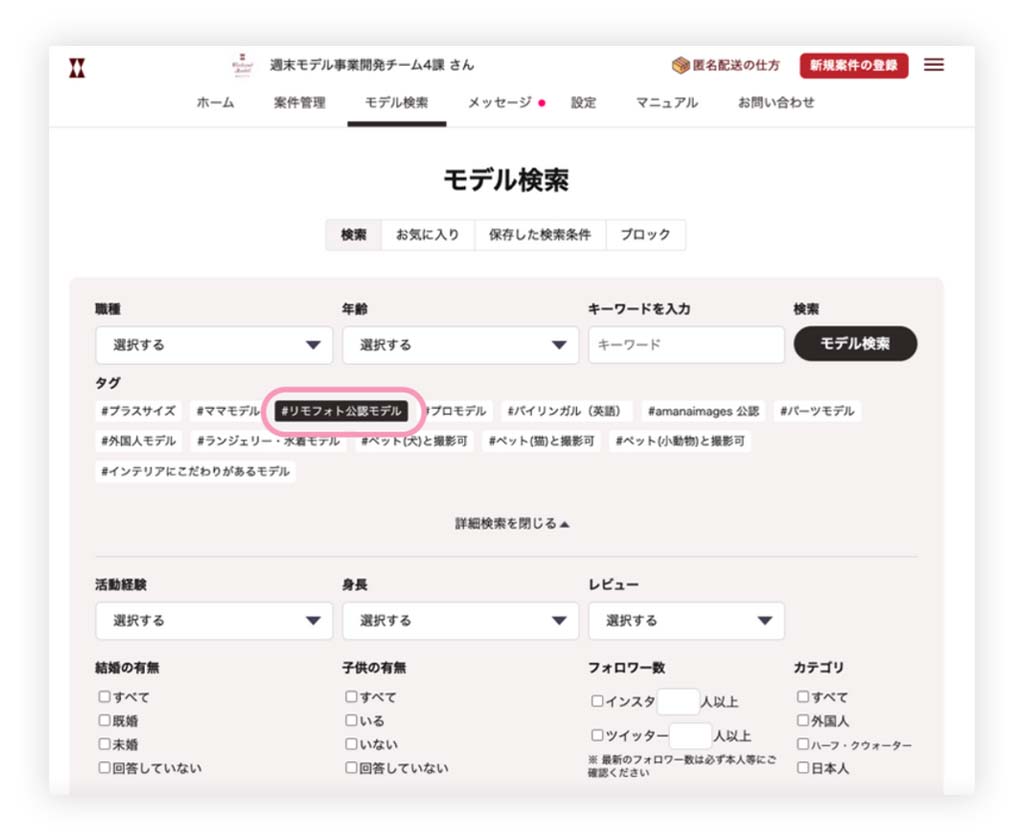Expand the 年齢 dropdown
The image size is (1024, 840).
click(x=460, y=345)
